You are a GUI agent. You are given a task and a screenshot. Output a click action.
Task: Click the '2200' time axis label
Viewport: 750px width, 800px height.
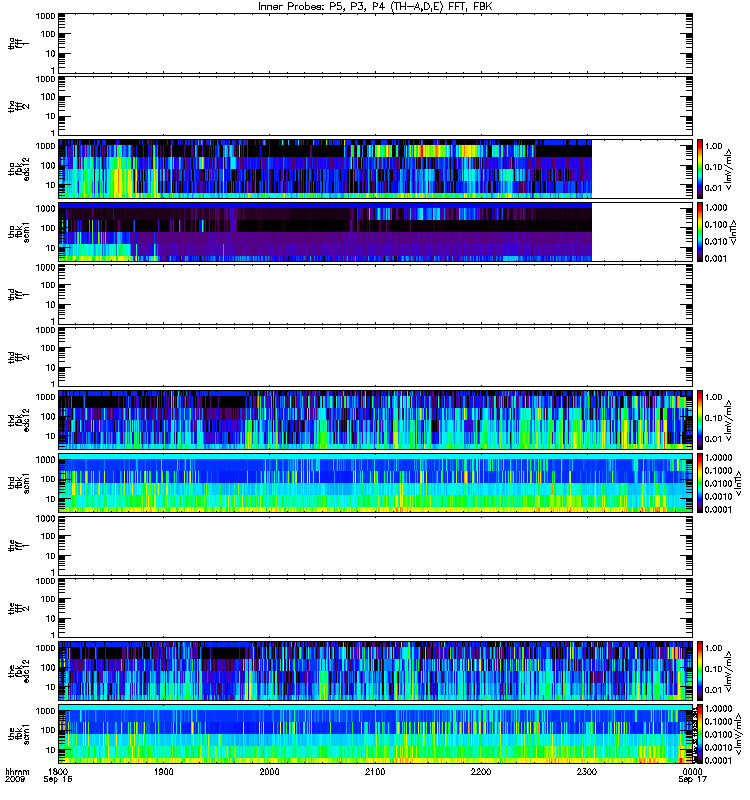[481, 771]
